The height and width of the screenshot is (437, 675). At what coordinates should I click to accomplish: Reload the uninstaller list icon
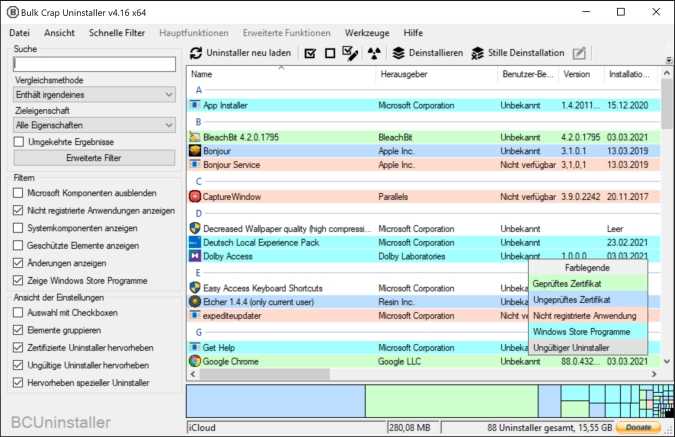point(196,53)
